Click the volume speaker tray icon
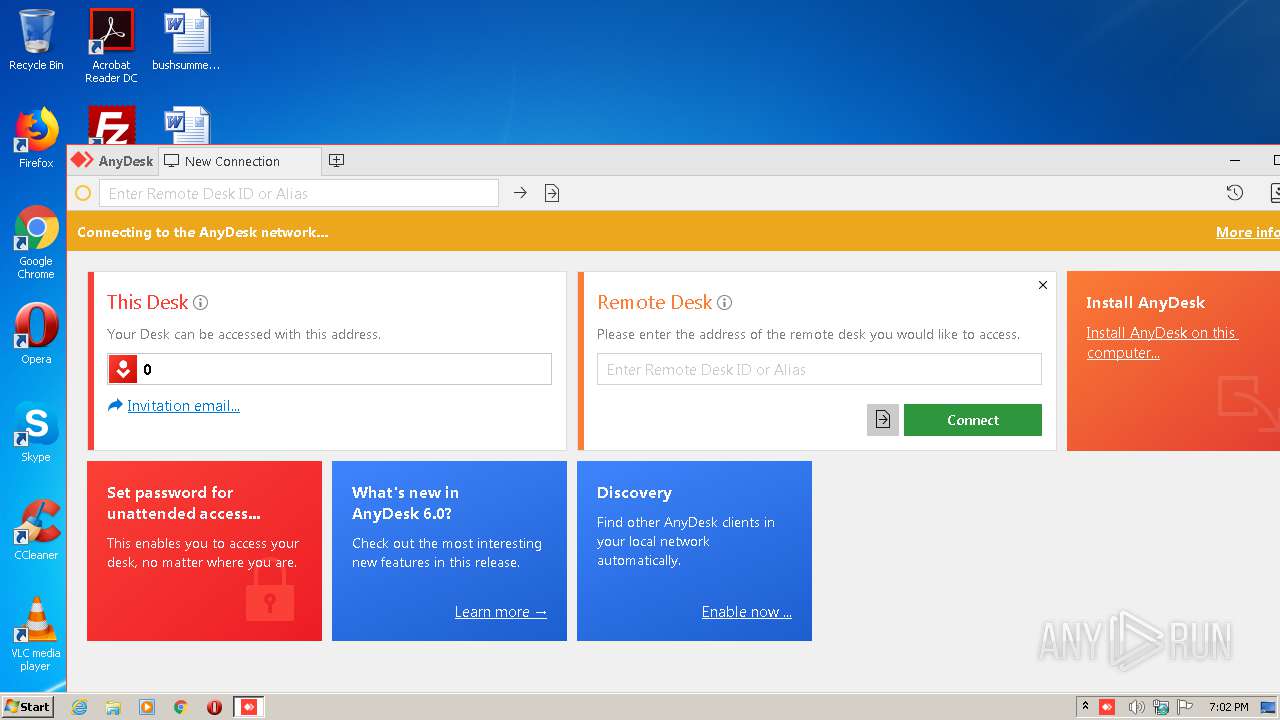This screenshot has width=1280, height=720. (1136, 707)
